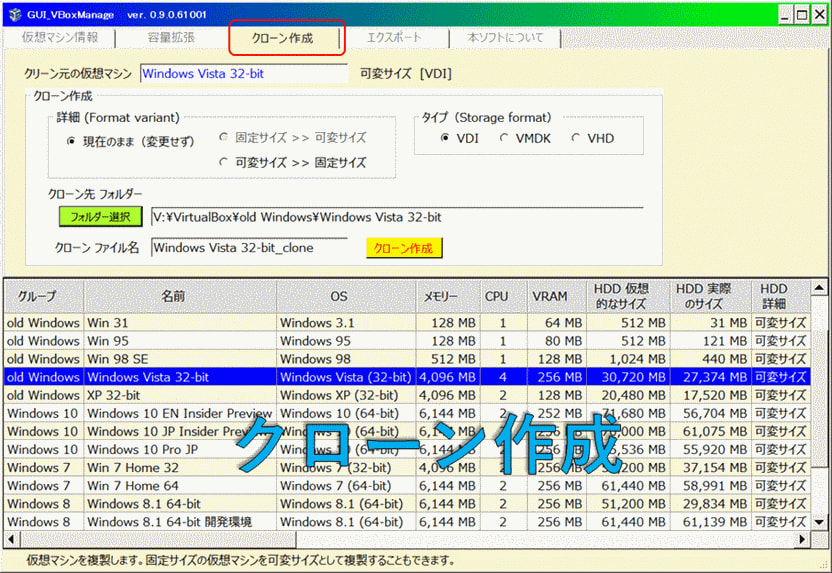Click the 17,520 MB actual size cell
832x573 pixels.
(710, 395)
